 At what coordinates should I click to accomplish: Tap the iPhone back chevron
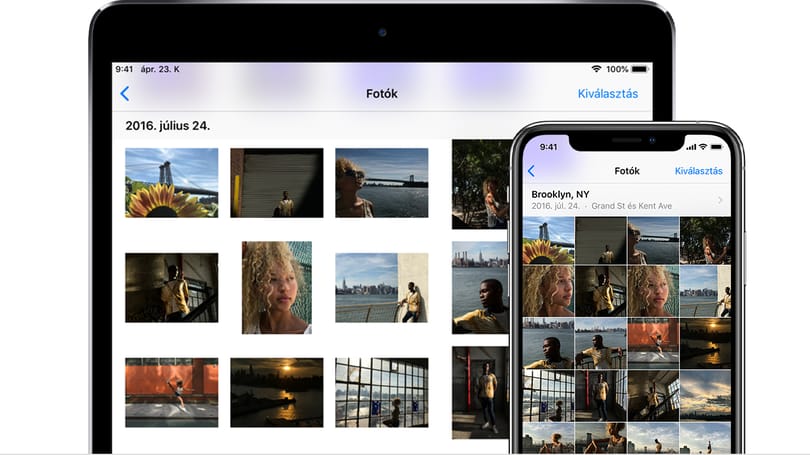pos(531,171)
